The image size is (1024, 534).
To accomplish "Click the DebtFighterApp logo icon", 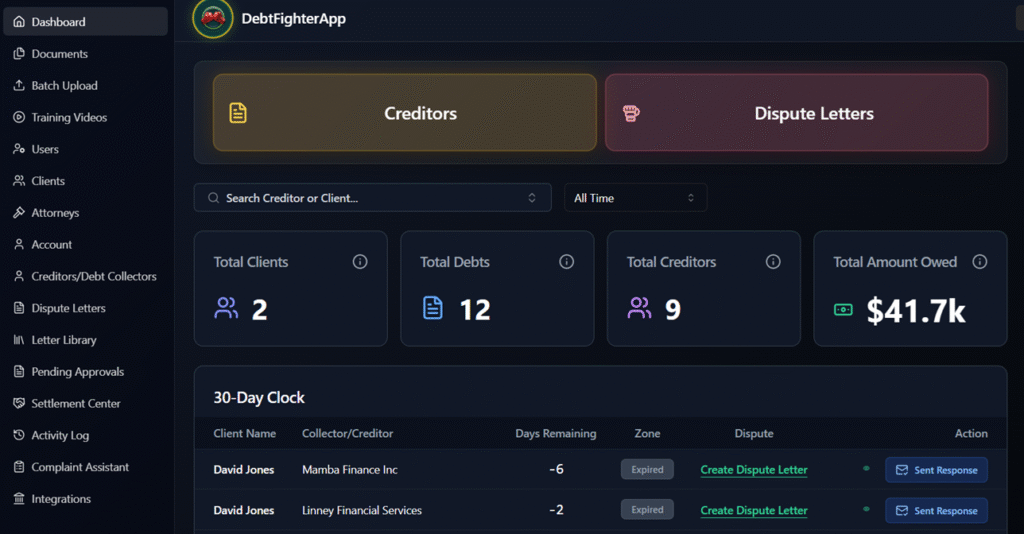I will (x=212, y=19).
